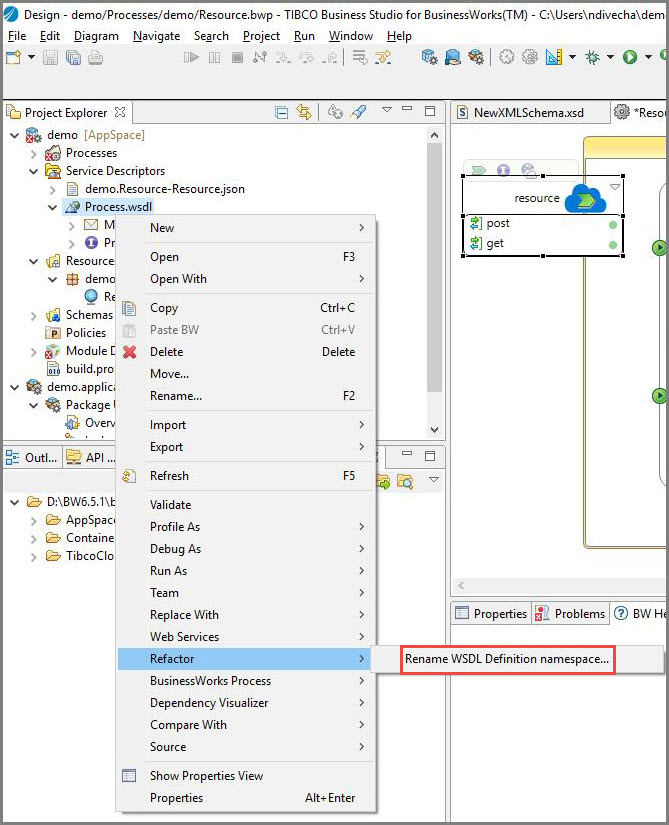Expand the demo.Resource-Resource.json node
Image resolution: width=669 pixels, height=825 pixels.
(53, 189)
